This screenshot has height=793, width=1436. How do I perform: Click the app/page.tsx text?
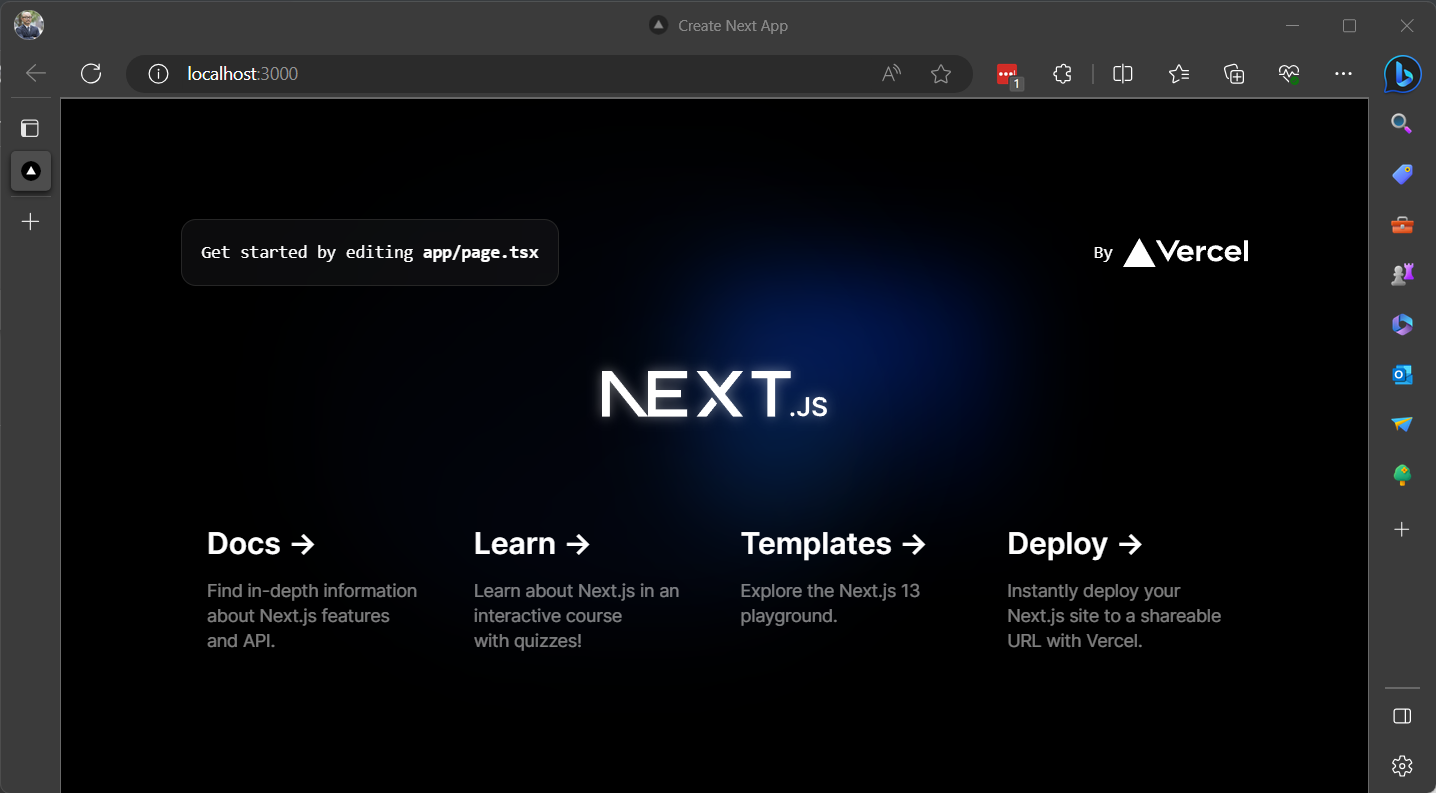(x=481, y=252)
